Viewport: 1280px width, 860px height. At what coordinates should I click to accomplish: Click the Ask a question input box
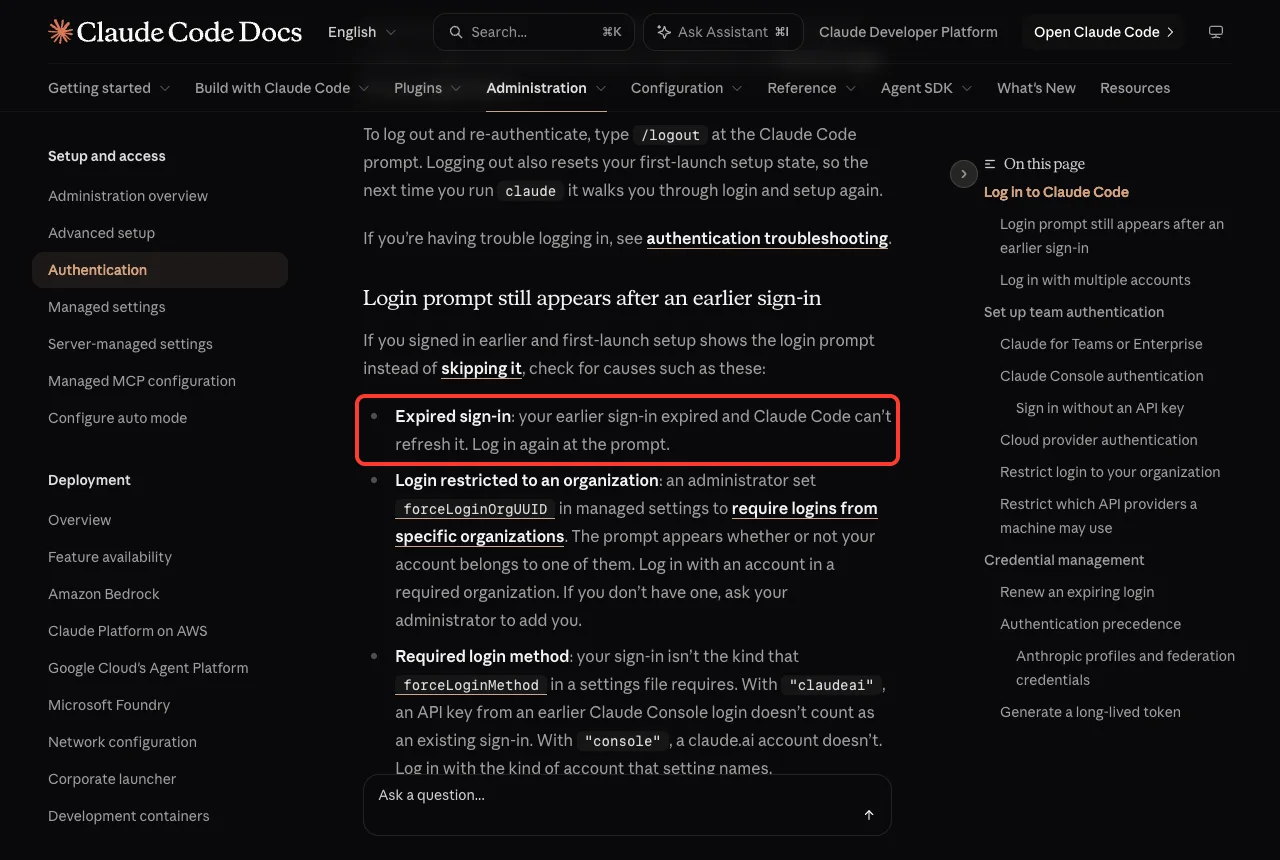[x=627, y=804]
